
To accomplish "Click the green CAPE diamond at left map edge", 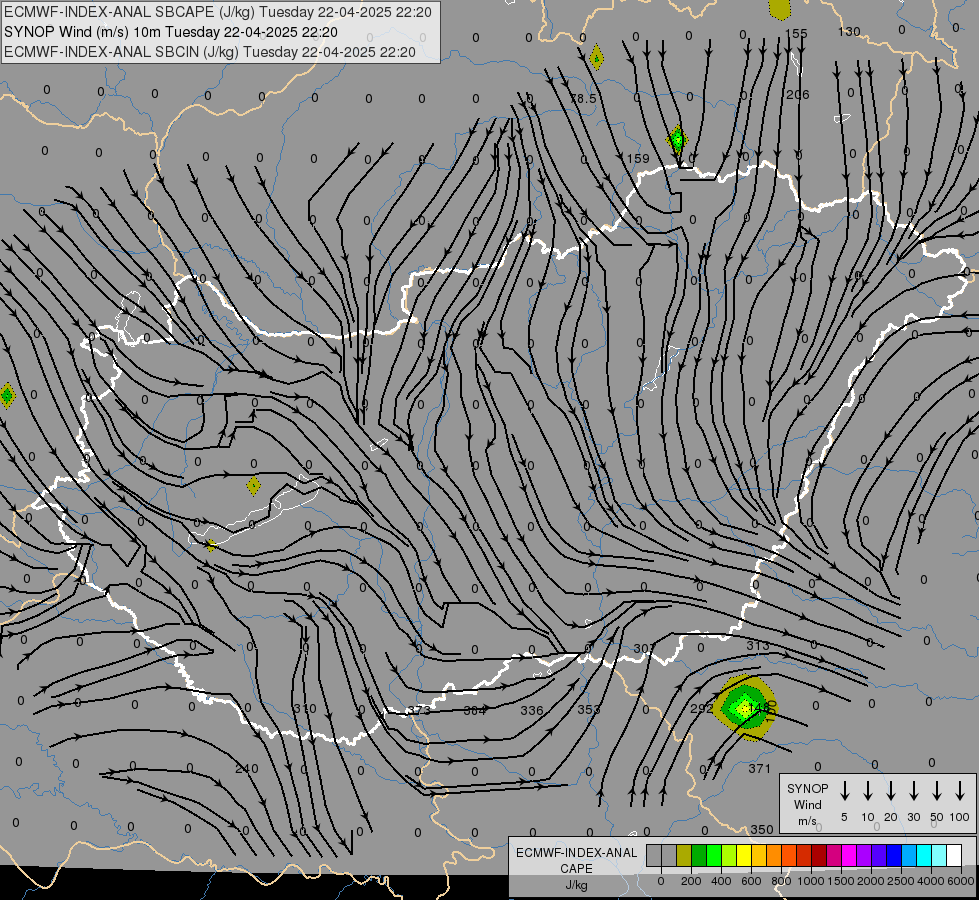I will point(7,395).
